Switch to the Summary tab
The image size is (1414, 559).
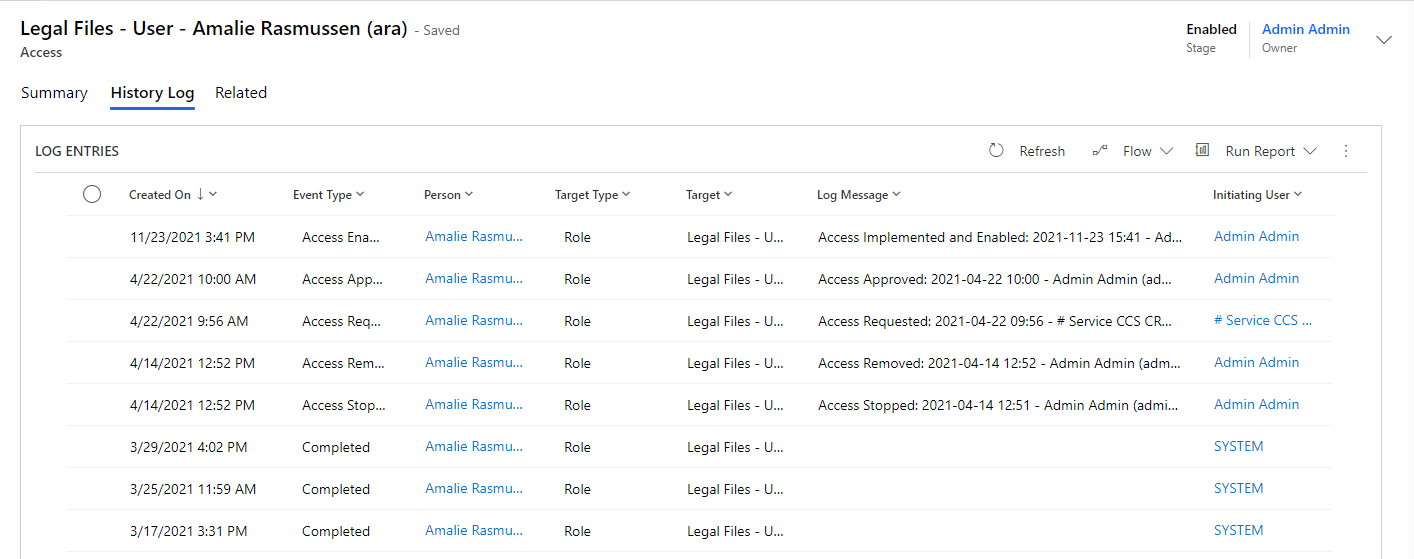coord(54,93)
